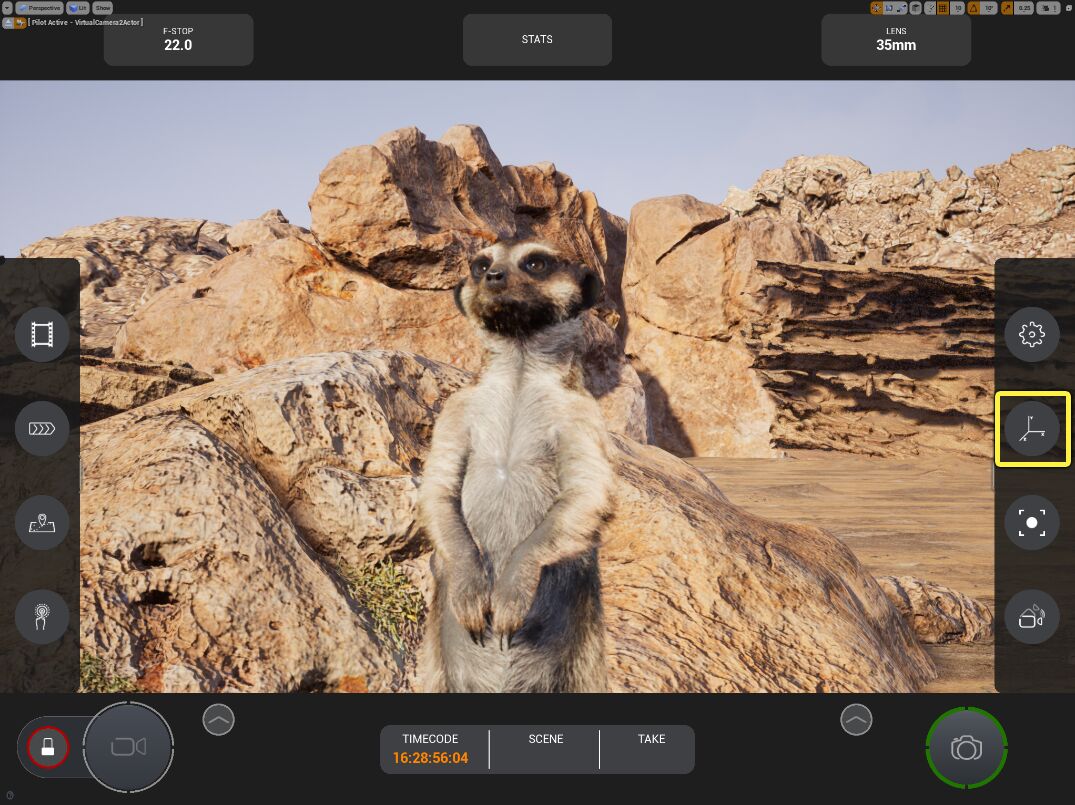Click the STATS button
Screen dimensions: 1075x805
[537, 40]
